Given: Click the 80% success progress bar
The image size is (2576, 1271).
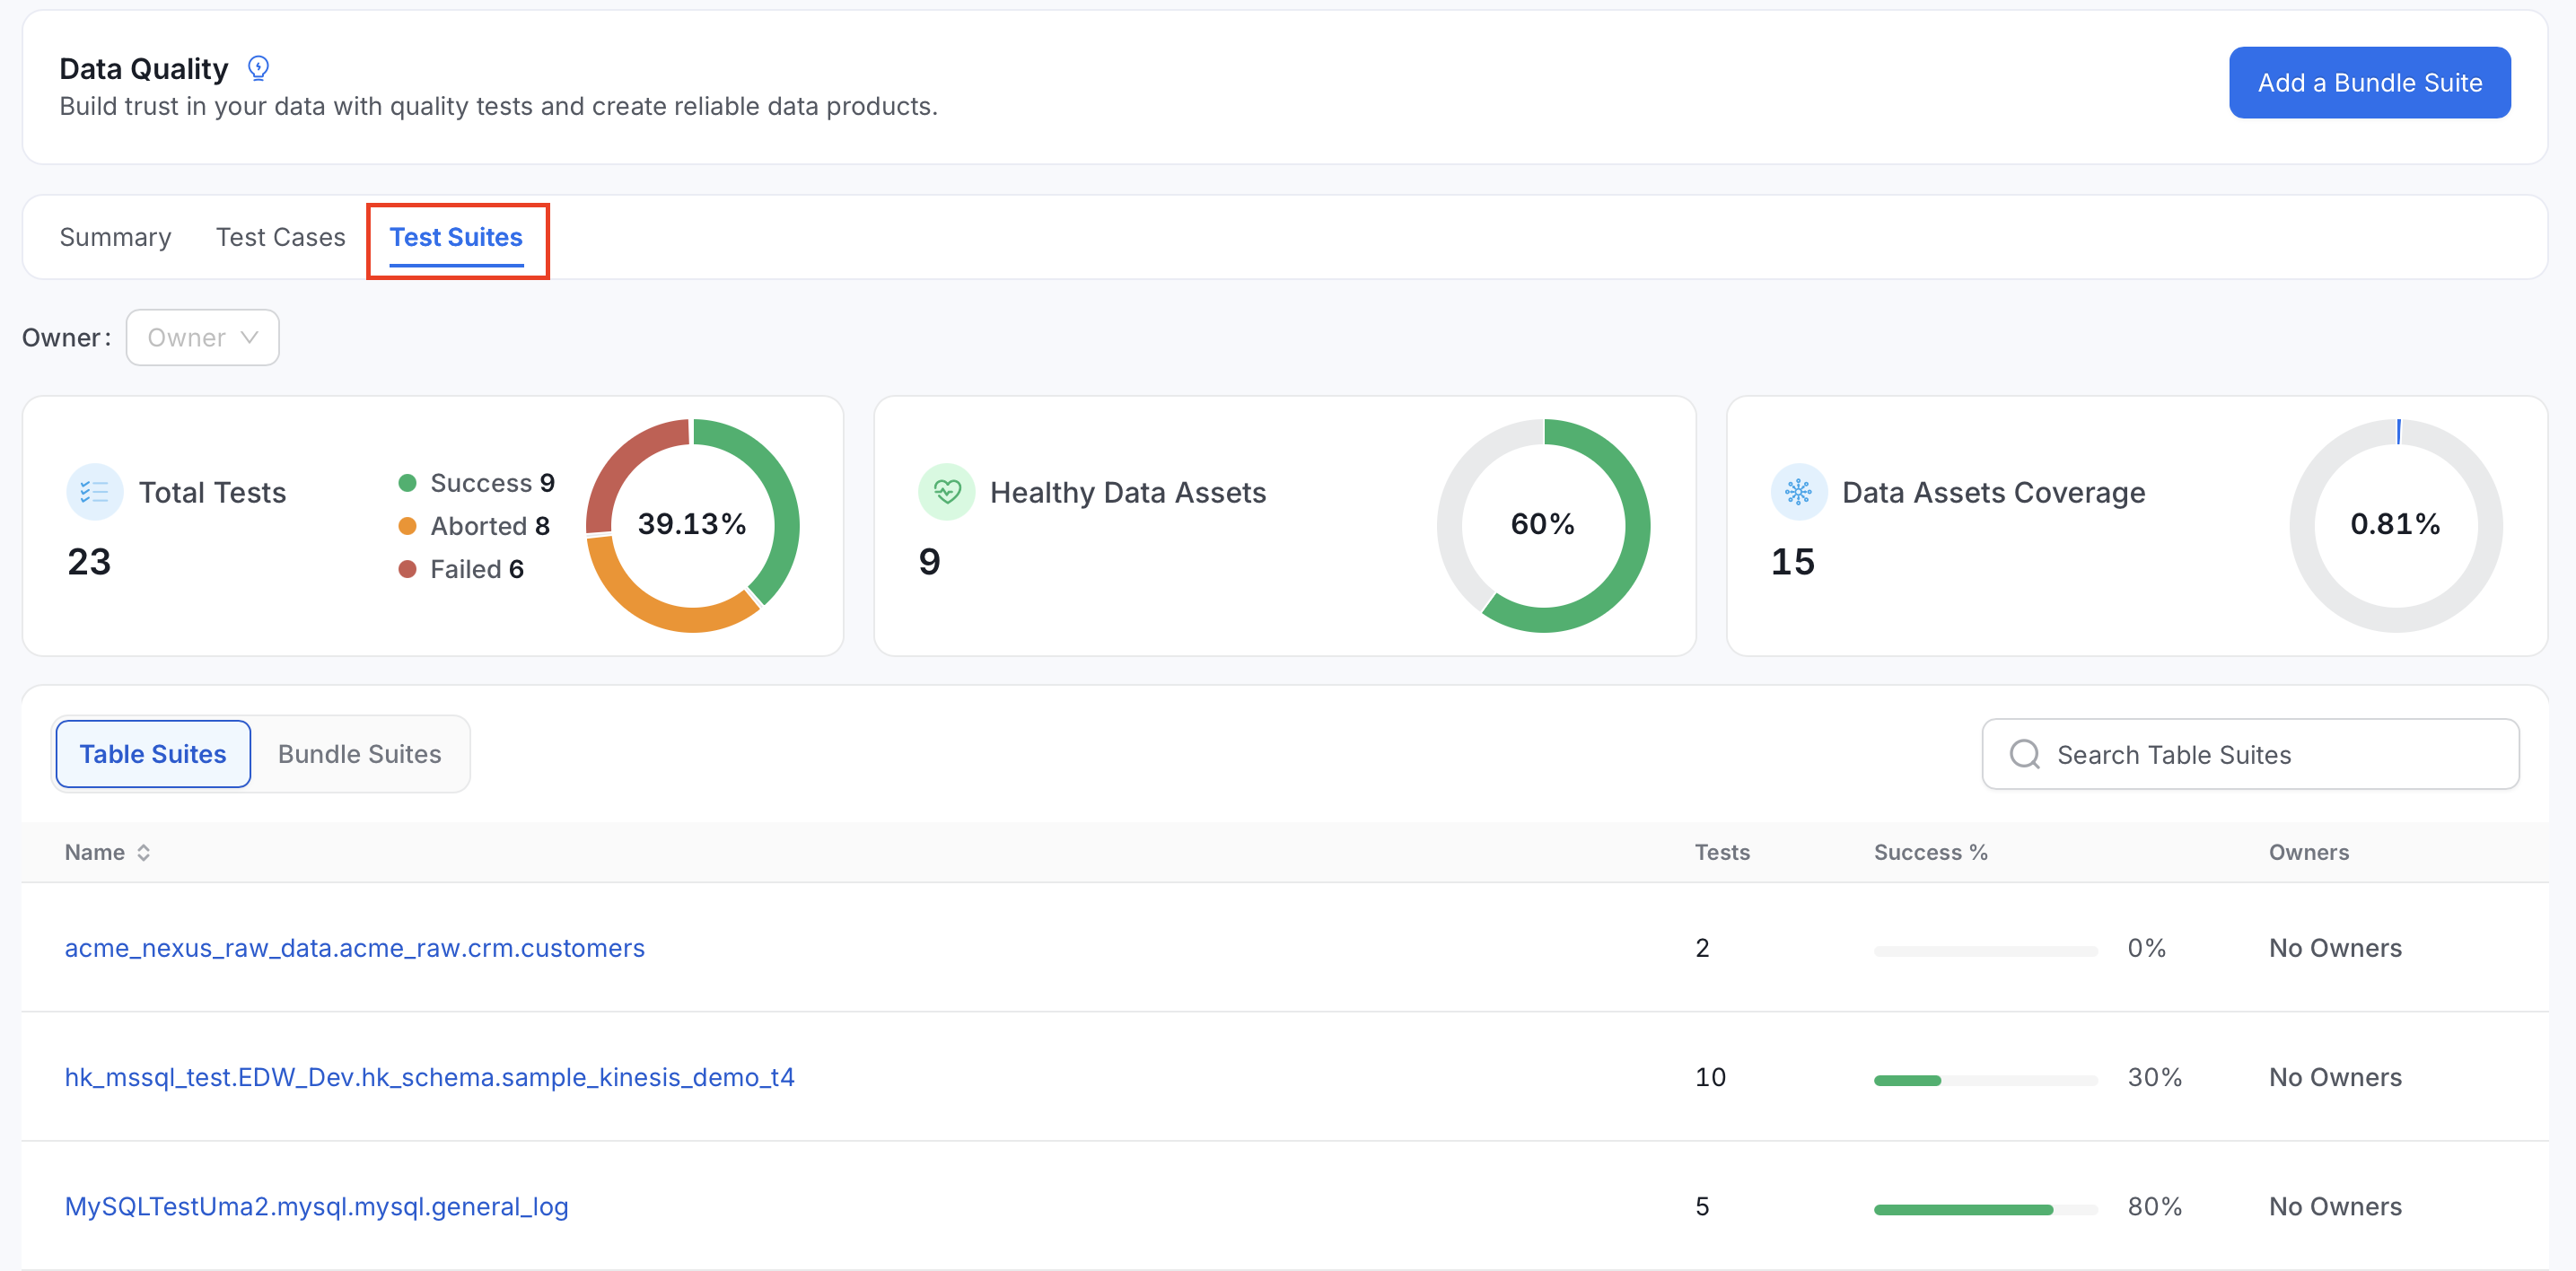Looking at the screenshot, I should [x=1986, y=1210].
